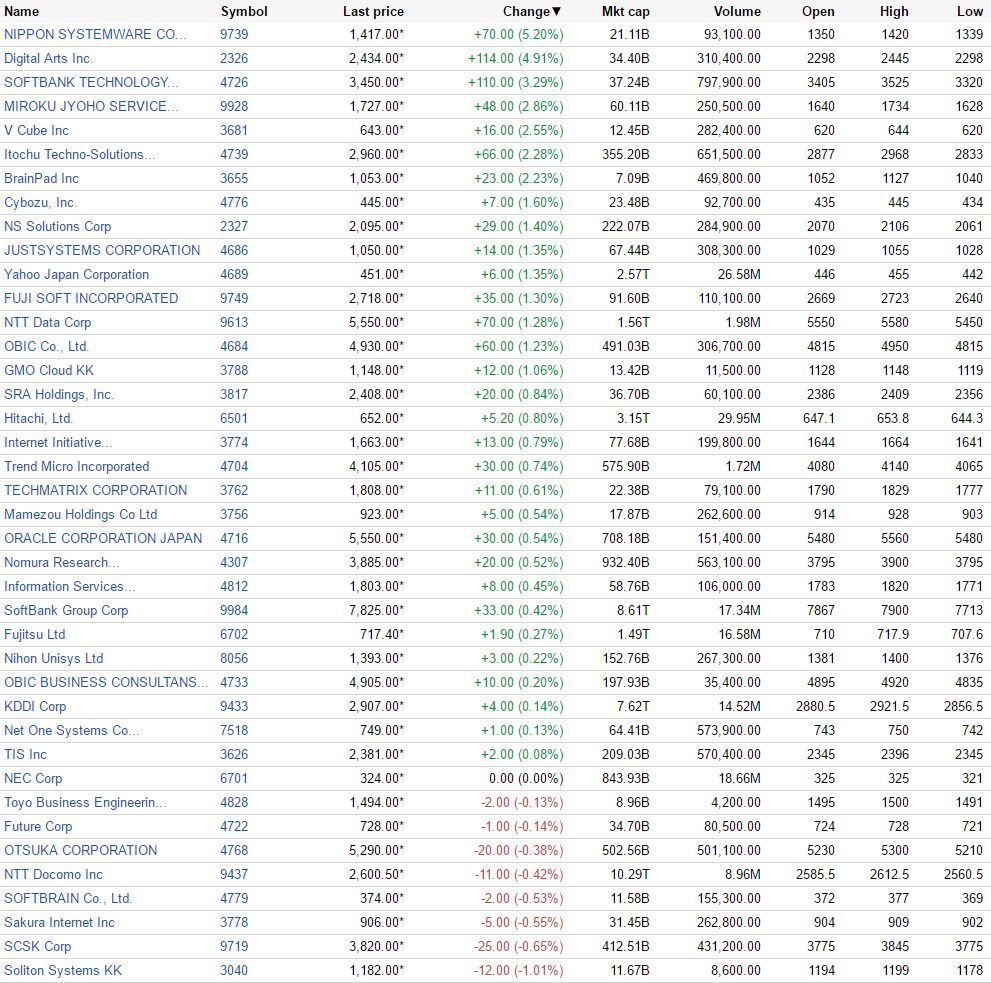991x983 pixels.
Task: Sort table by Name column header
Action: (x=21, y=11)
